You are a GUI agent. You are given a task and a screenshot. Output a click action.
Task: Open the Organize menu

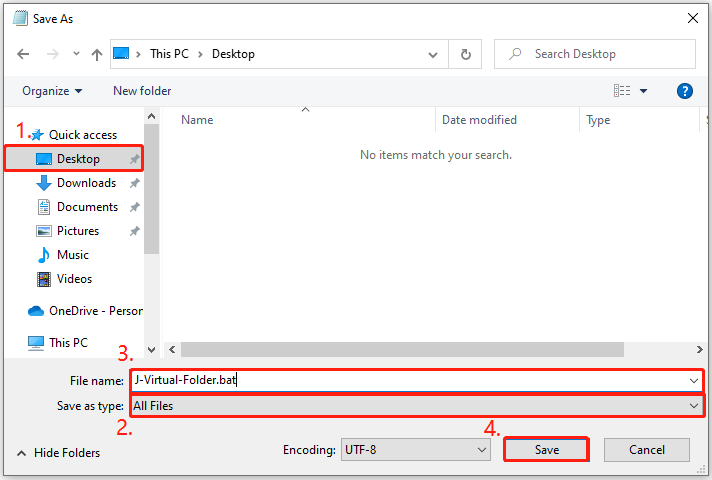pos(52,91)
